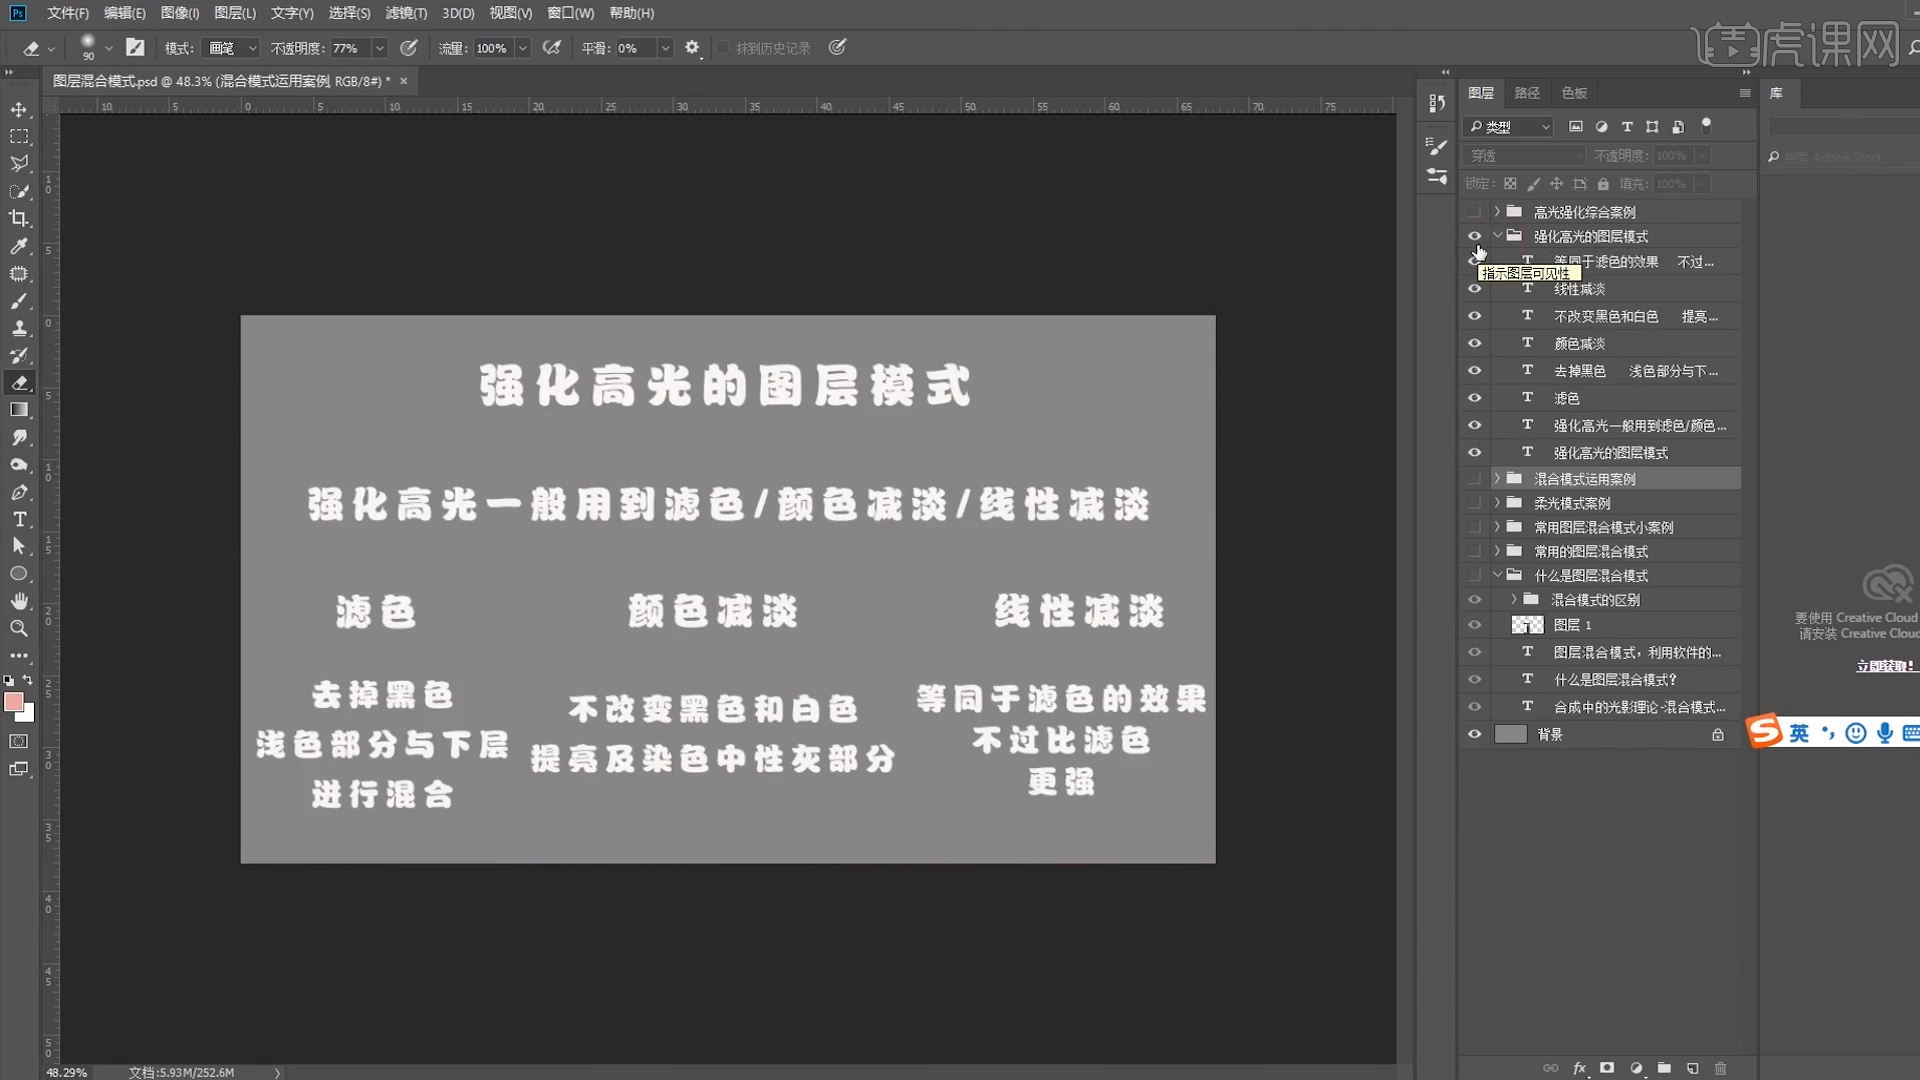
Task: Open opacity 77% slider dropdown
Action: (379, 48)
